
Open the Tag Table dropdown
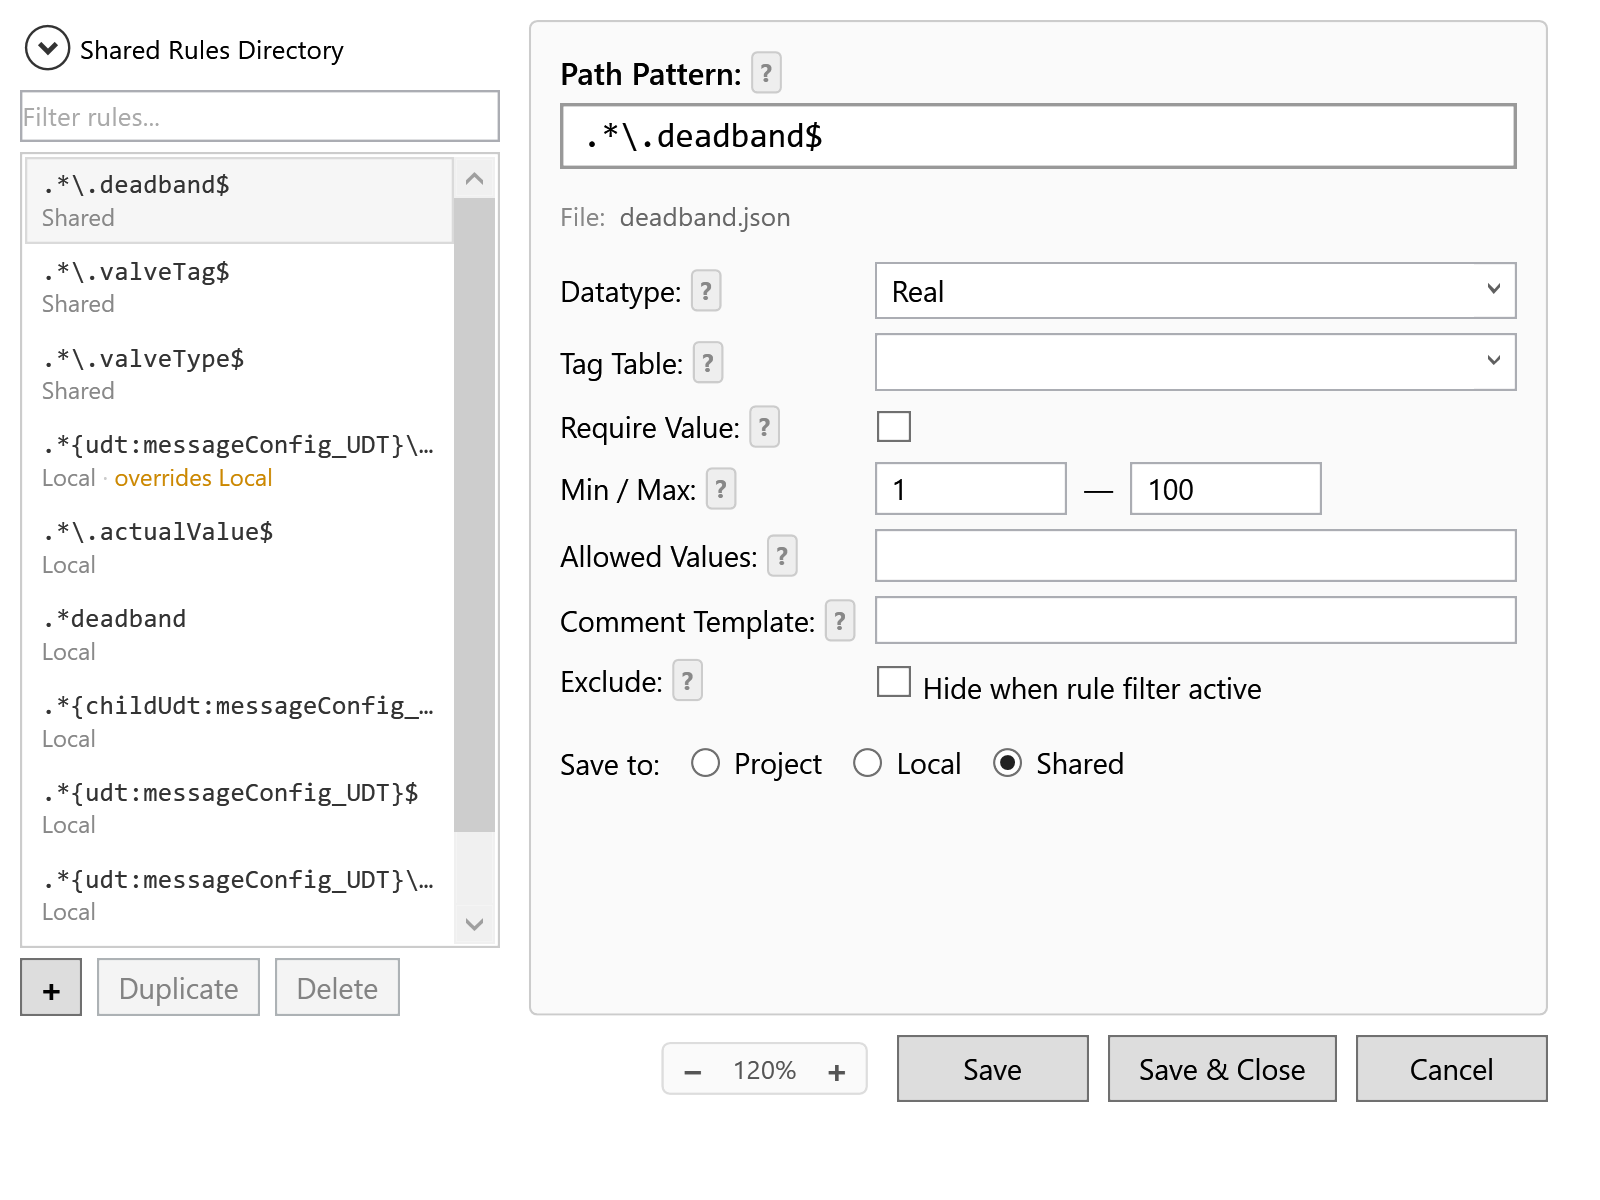(x=1196, y=362)
